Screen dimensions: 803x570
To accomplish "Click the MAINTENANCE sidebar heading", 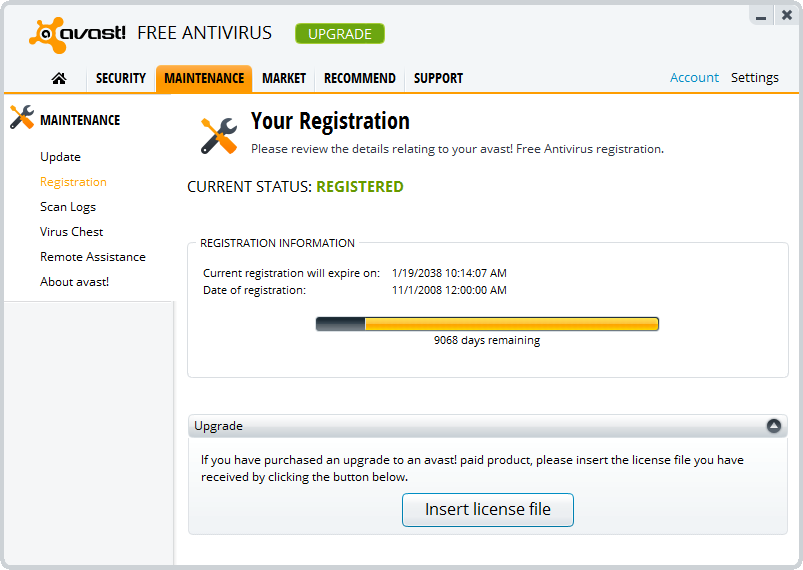I will [80, 120].
